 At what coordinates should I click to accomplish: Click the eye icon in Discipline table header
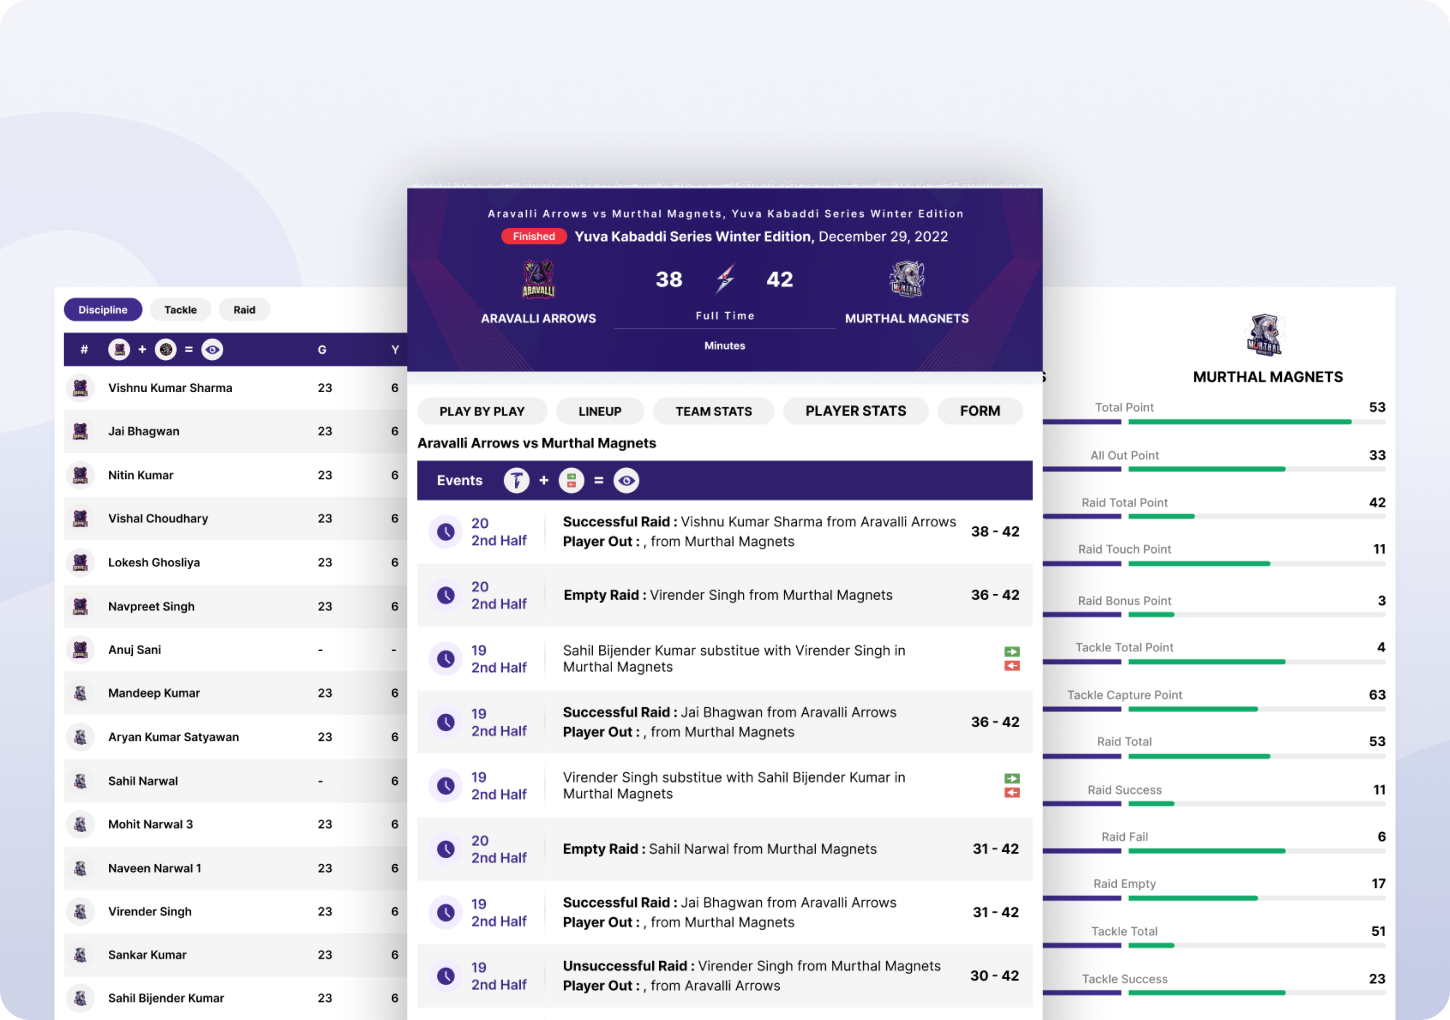coord(212,350)
